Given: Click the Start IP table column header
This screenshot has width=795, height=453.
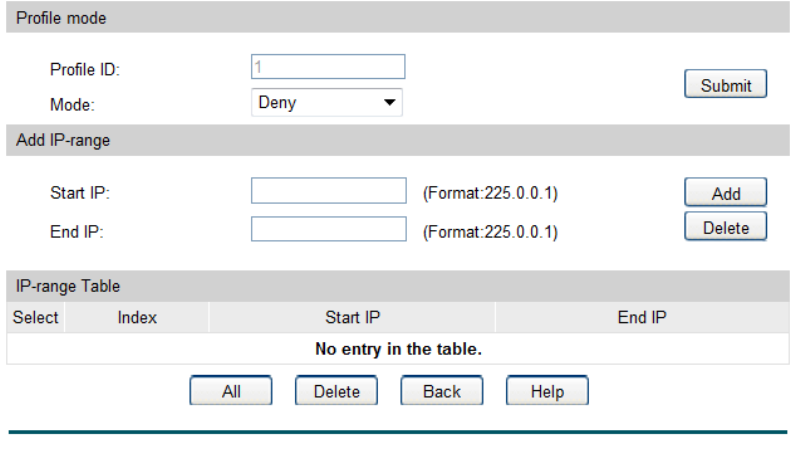Looking at the screenshot, I should 352,318.
